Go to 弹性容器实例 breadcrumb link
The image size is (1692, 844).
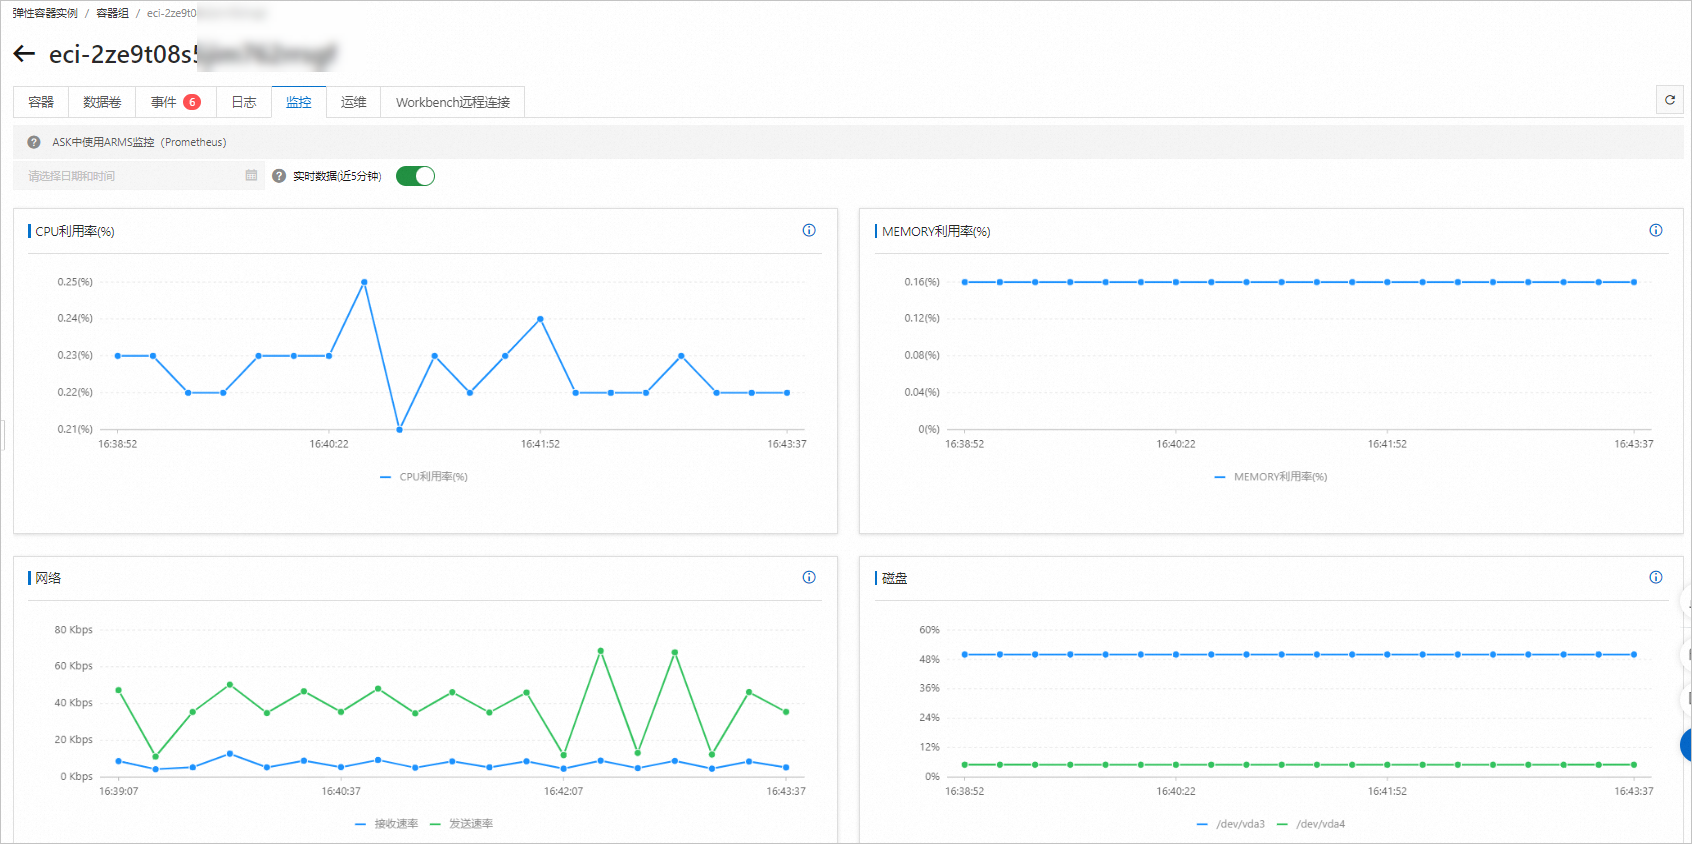tap(45, 13)
